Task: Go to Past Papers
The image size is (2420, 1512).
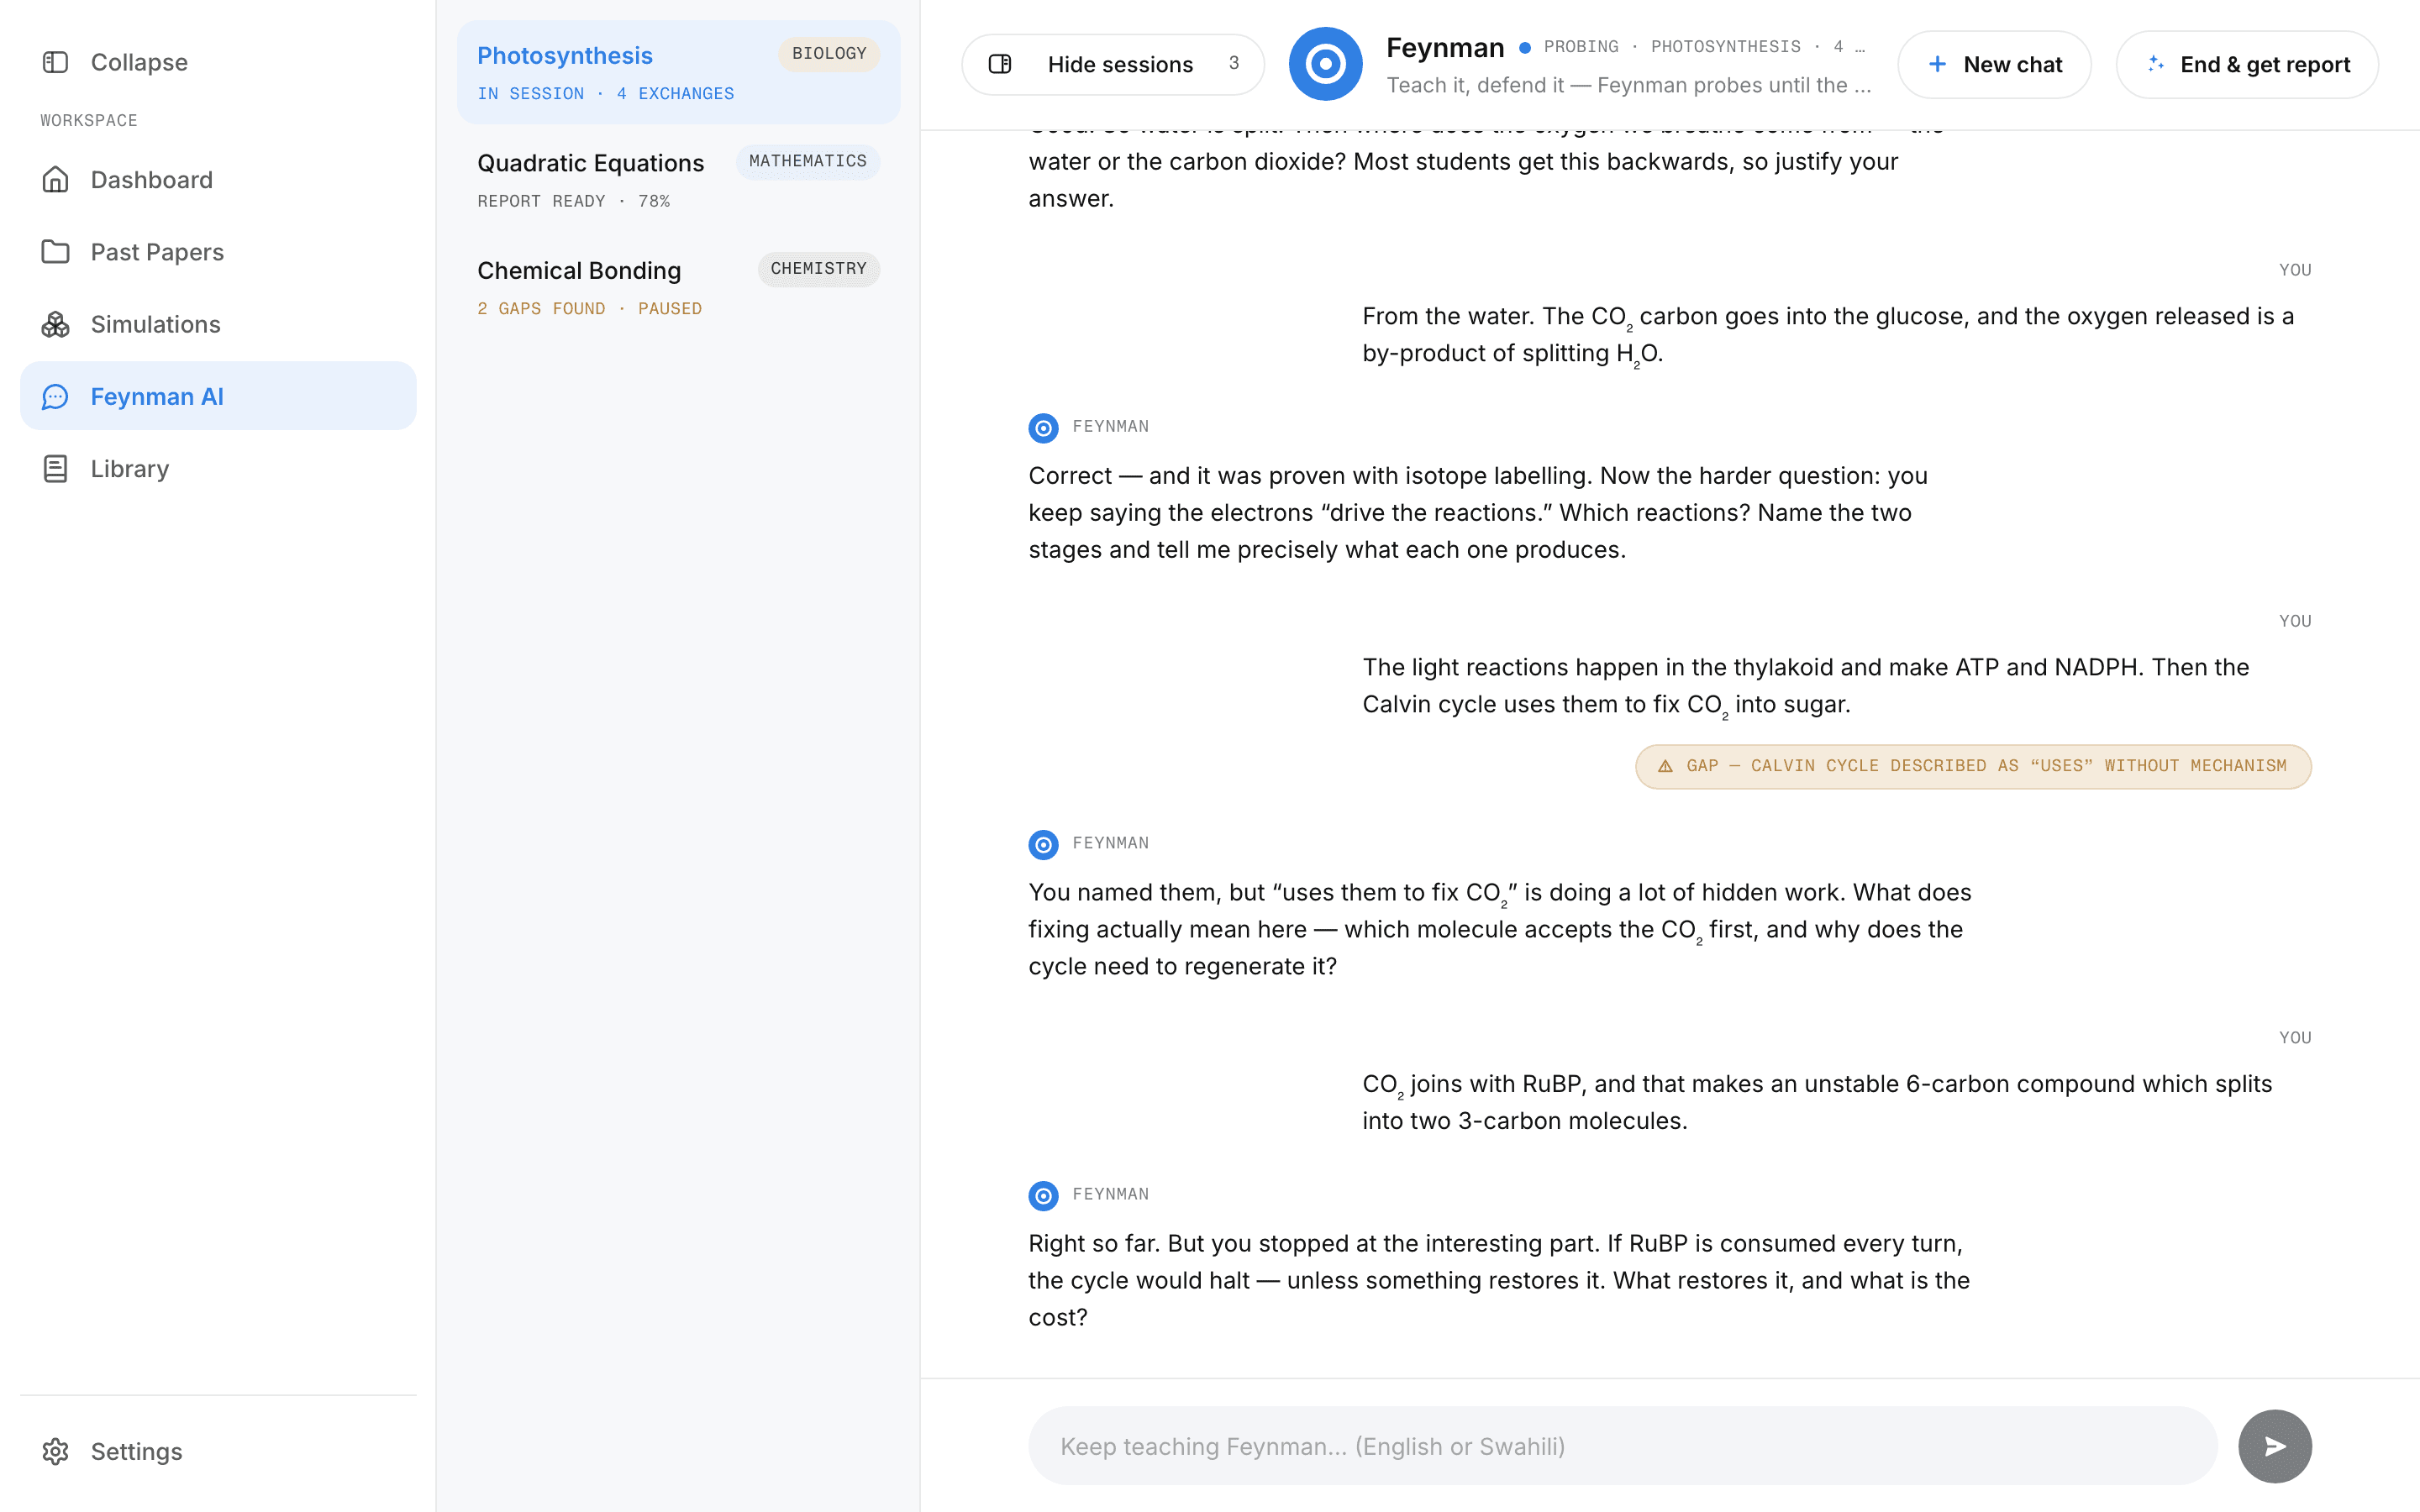Action: [x=218, y=252]
